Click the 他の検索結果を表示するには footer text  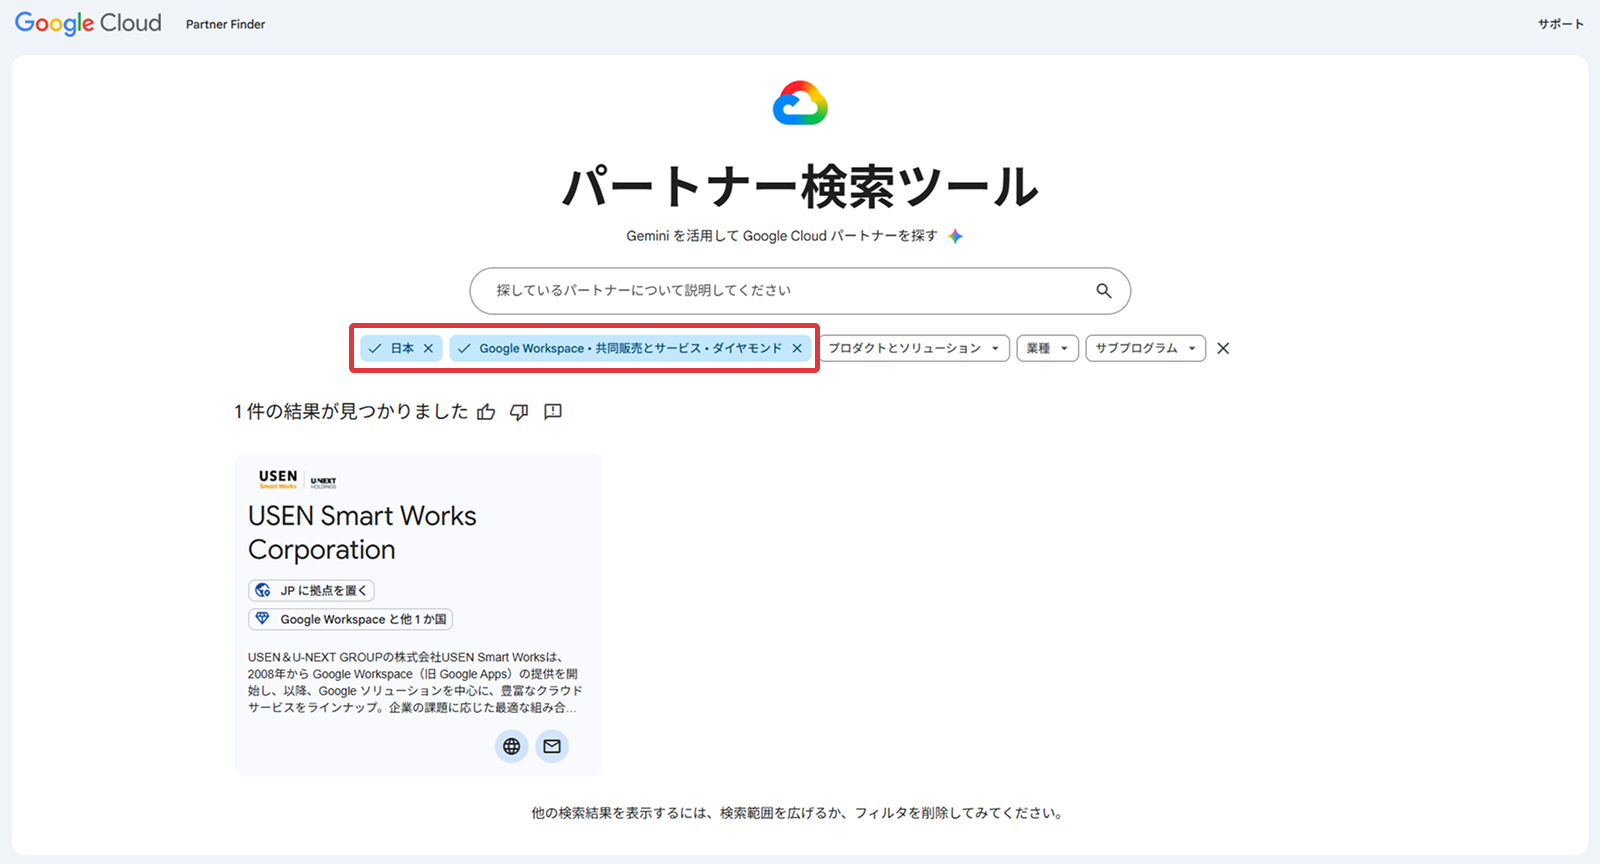(800, 813)
